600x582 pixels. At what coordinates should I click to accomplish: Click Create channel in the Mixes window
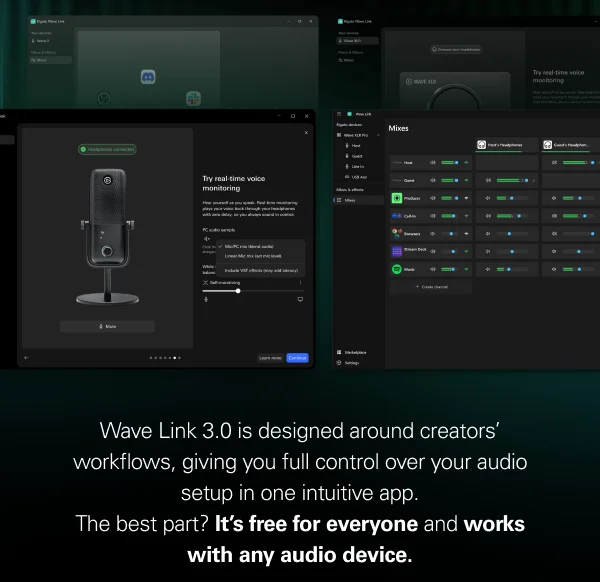click(x=431, y=287)
